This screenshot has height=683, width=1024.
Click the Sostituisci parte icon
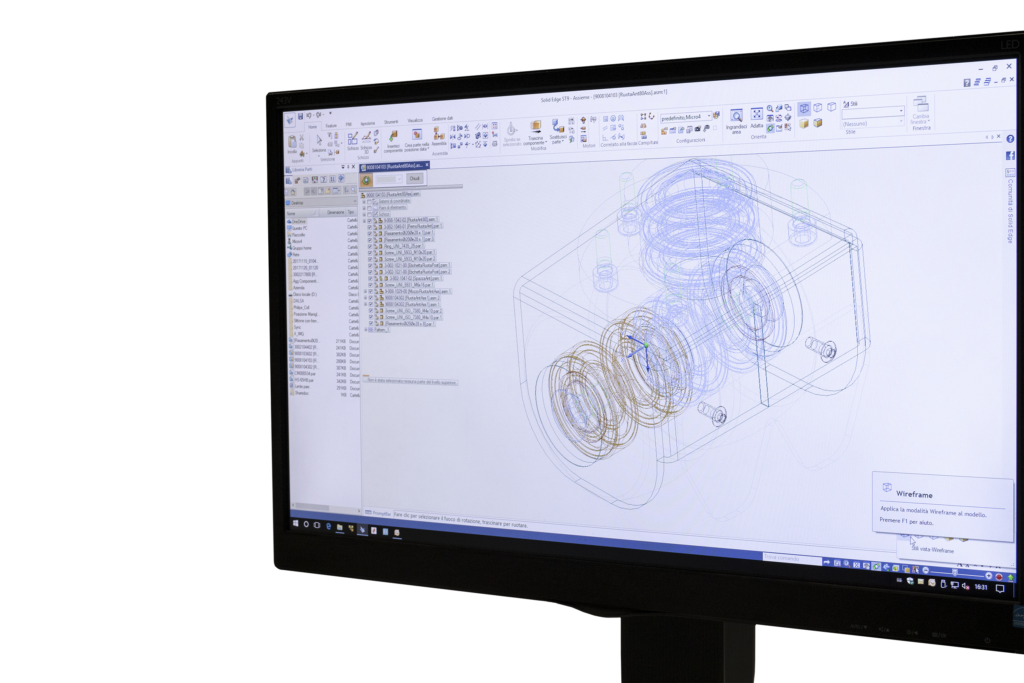tap(558, 126)
